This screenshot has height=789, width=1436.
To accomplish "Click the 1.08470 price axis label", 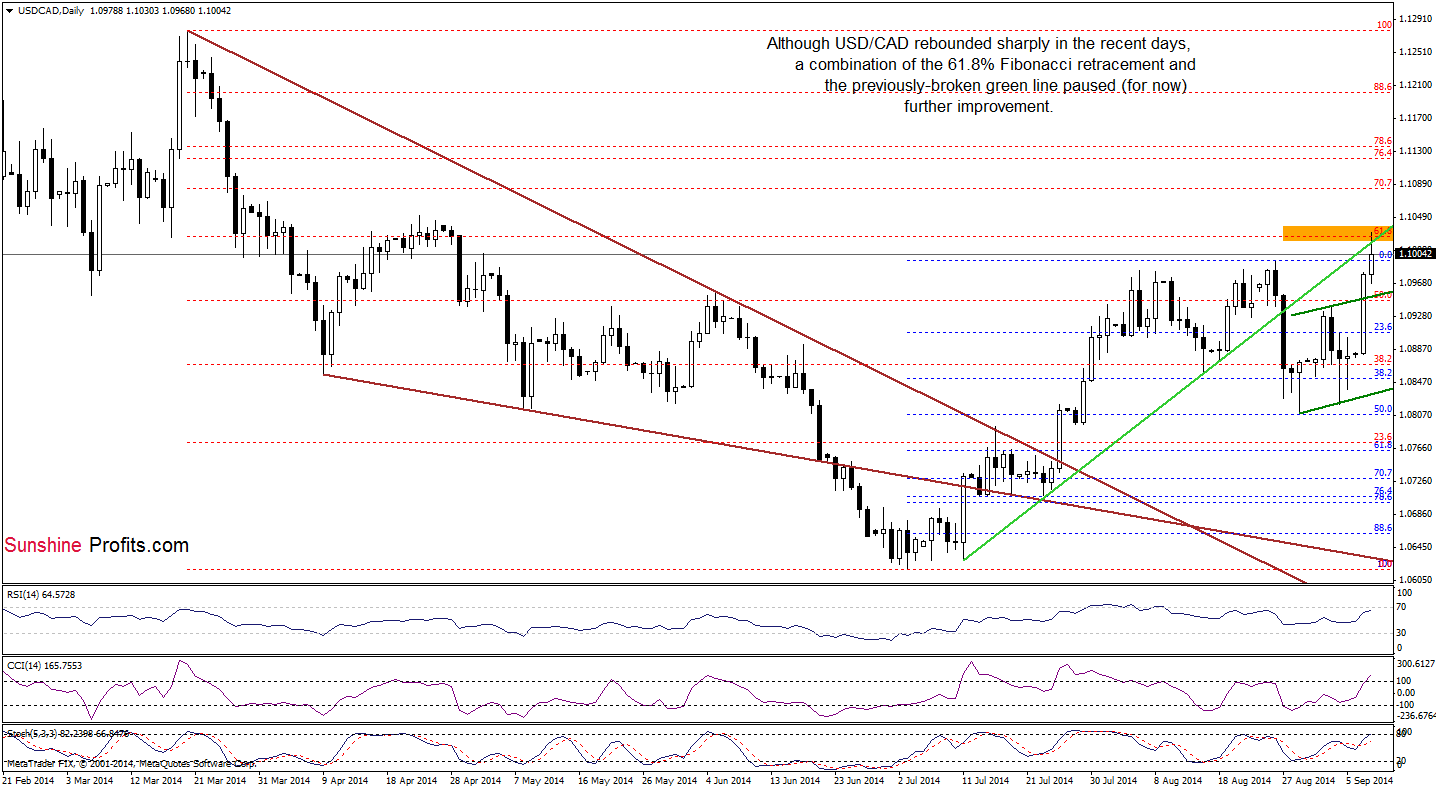I will coord(1414,381).
